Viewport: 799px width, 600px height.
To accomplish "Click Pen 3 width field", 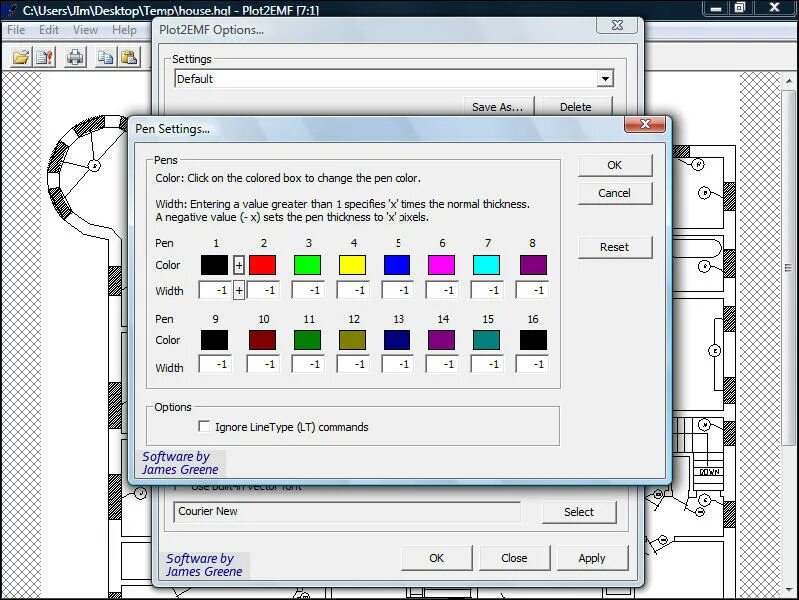I will click(308, 290).
